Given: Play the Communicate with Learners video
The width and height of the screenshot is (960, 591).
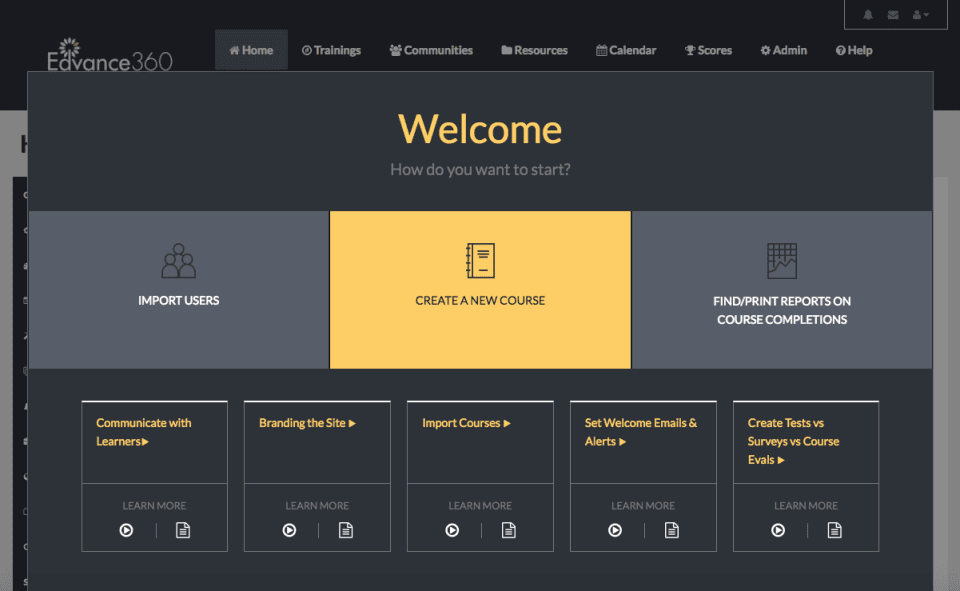Looking at the screenshot, I should pyautogui.click(x=125, y=530).
